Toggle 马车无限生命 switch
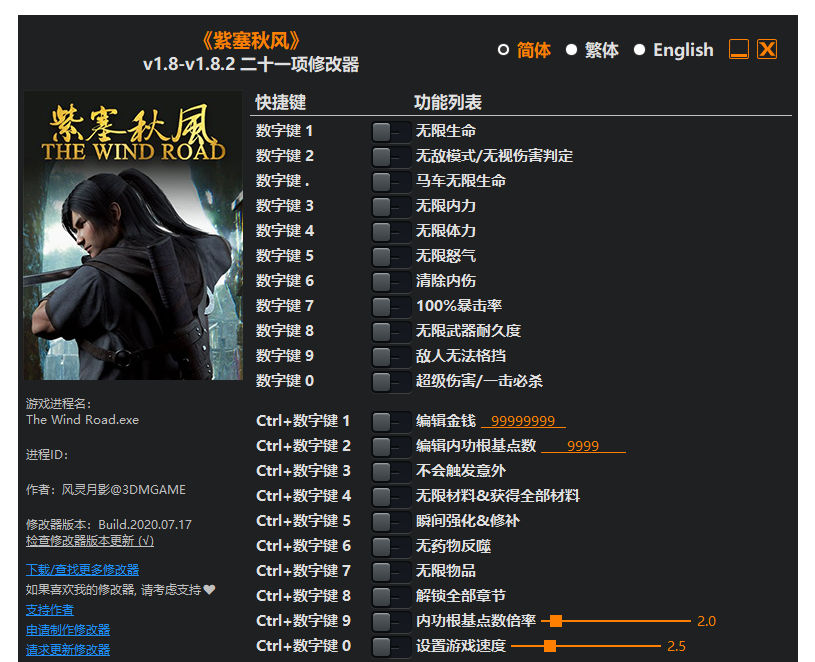 391,181
